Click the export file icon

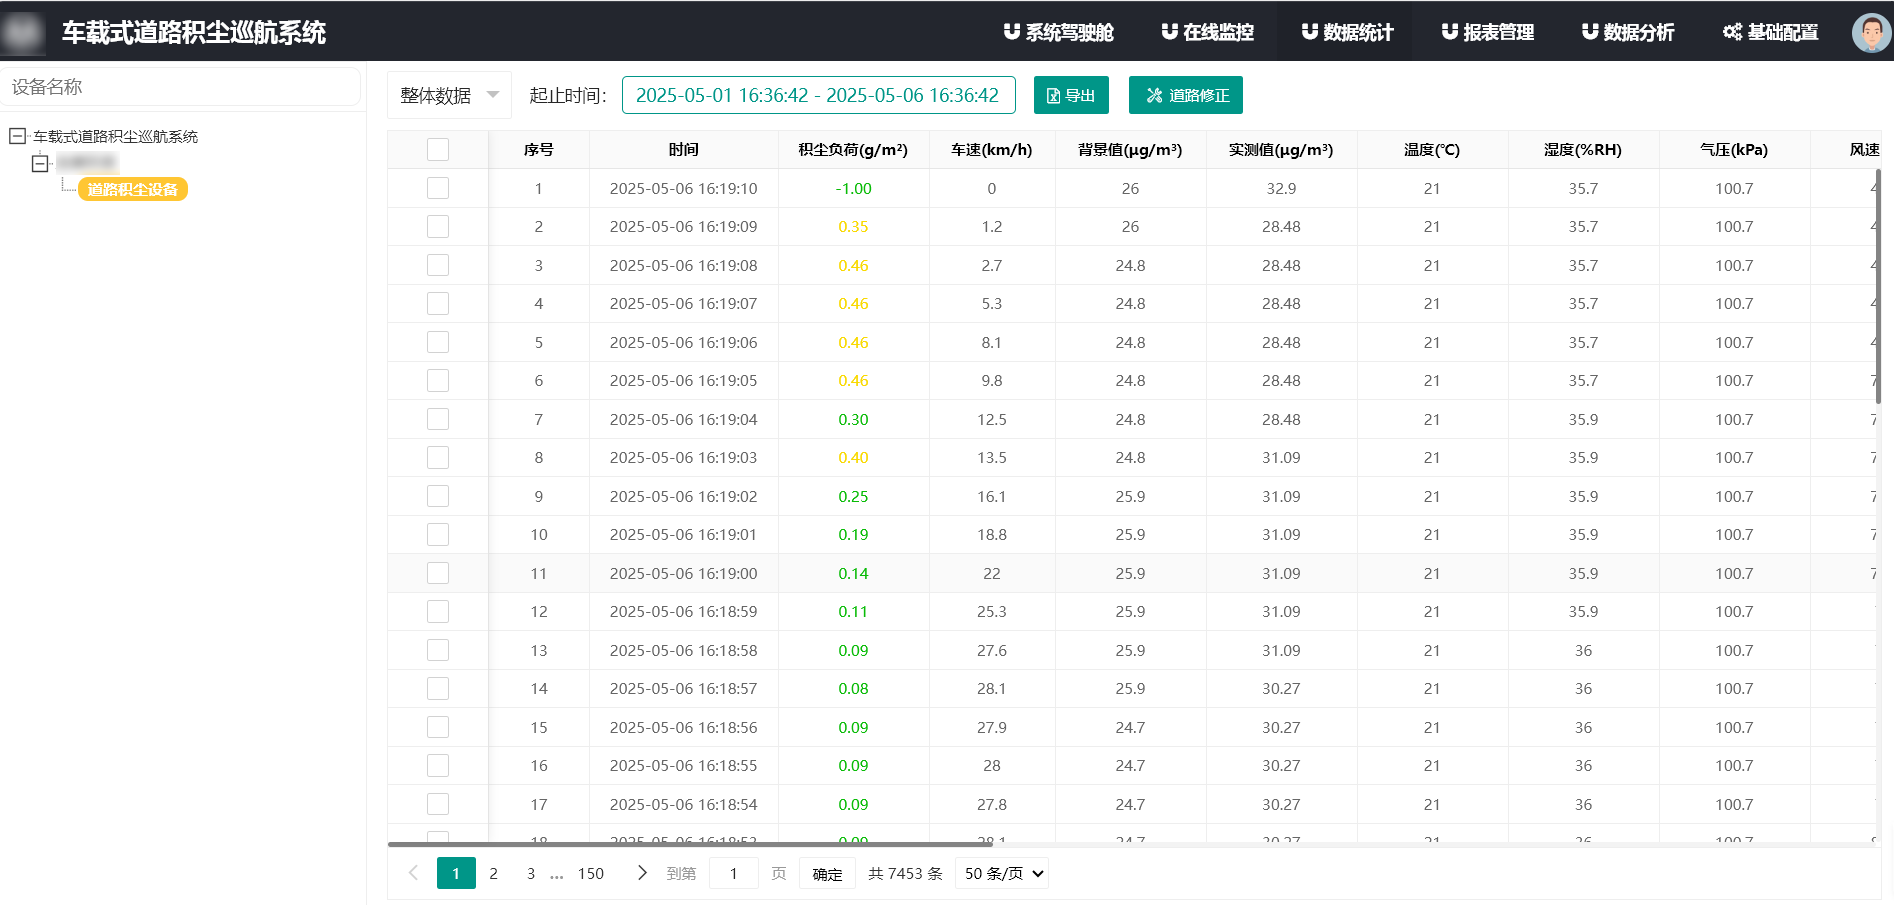tap(1053, 96)
